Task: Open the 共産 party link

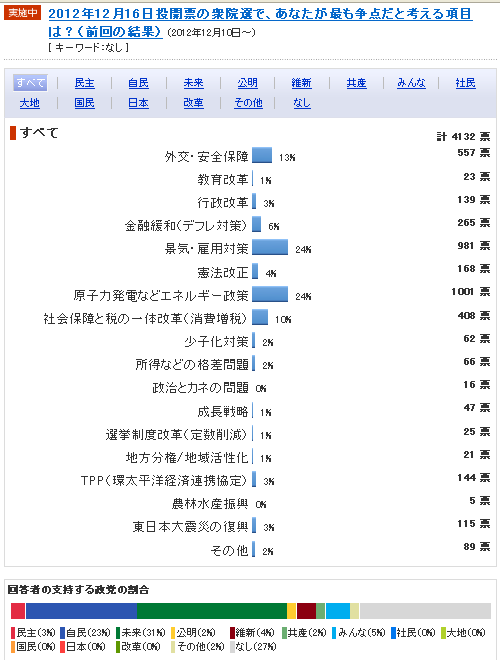Action: (356, 83)
